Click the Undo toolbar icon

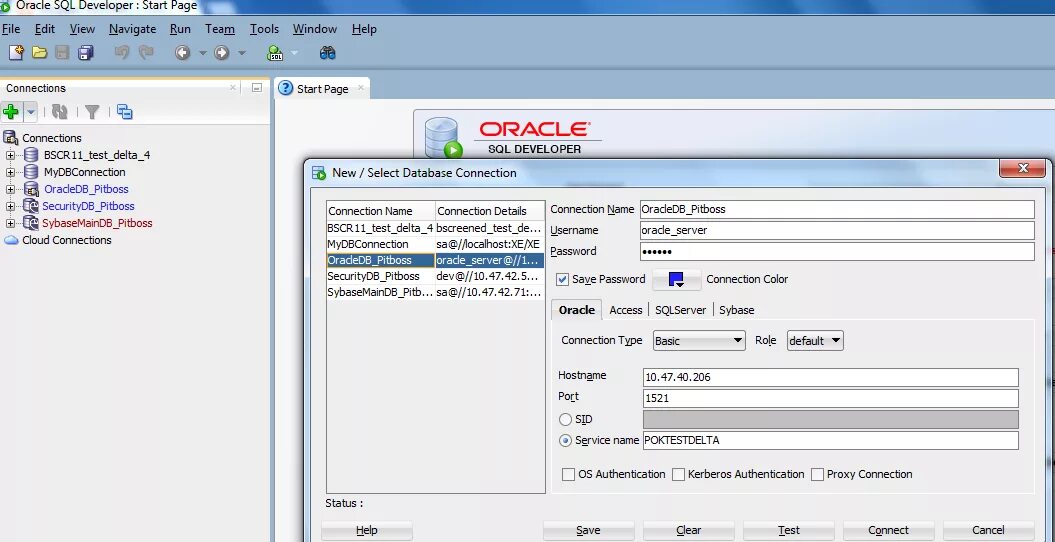[x=122, y=52]
